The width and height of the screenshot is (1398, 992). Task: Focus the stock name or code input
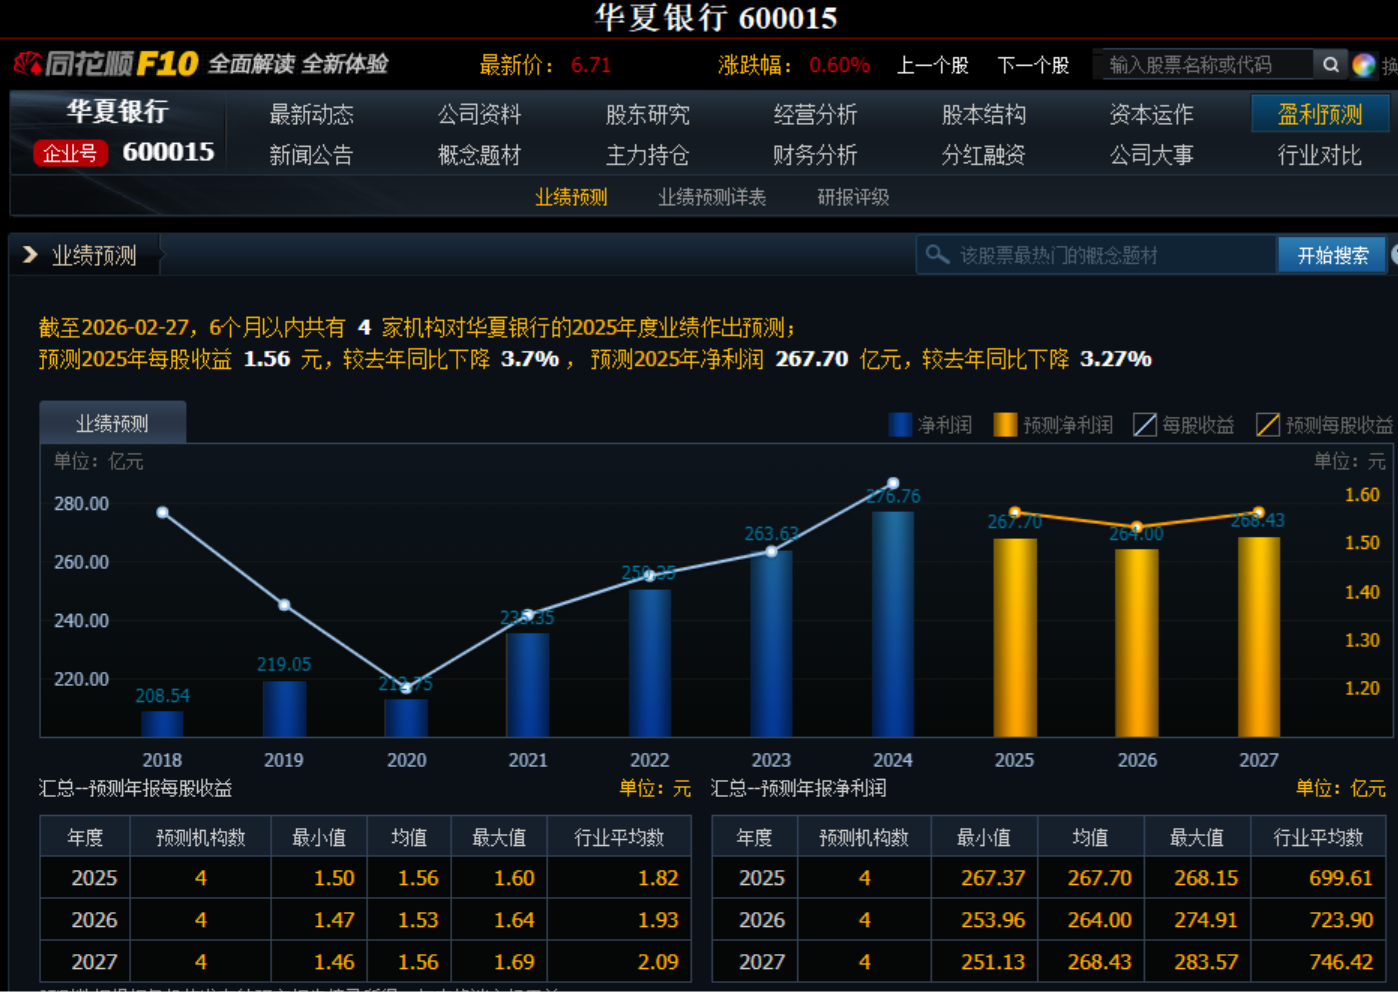click(1200, 65)
